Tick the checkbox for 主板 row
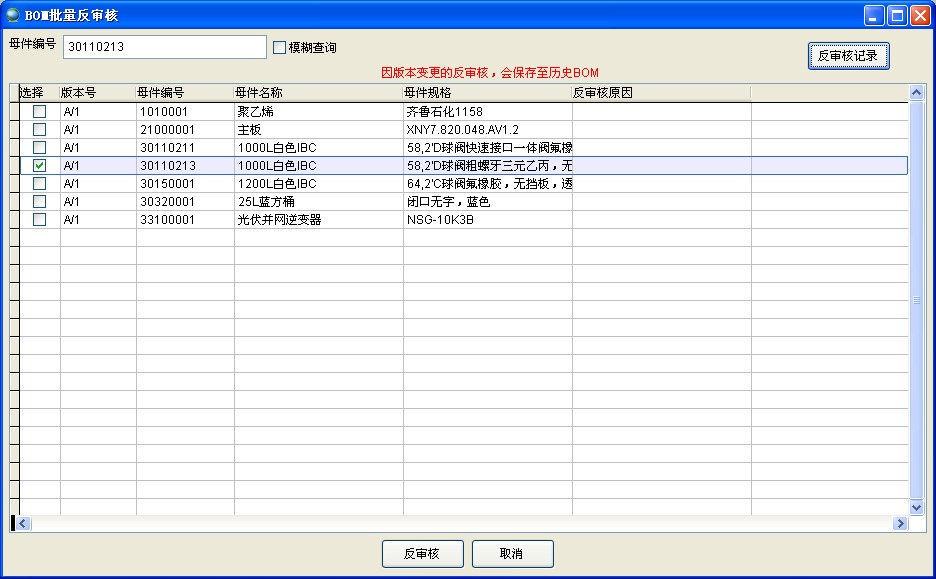Viewport: 936px width, 579px height. [40, 129]
